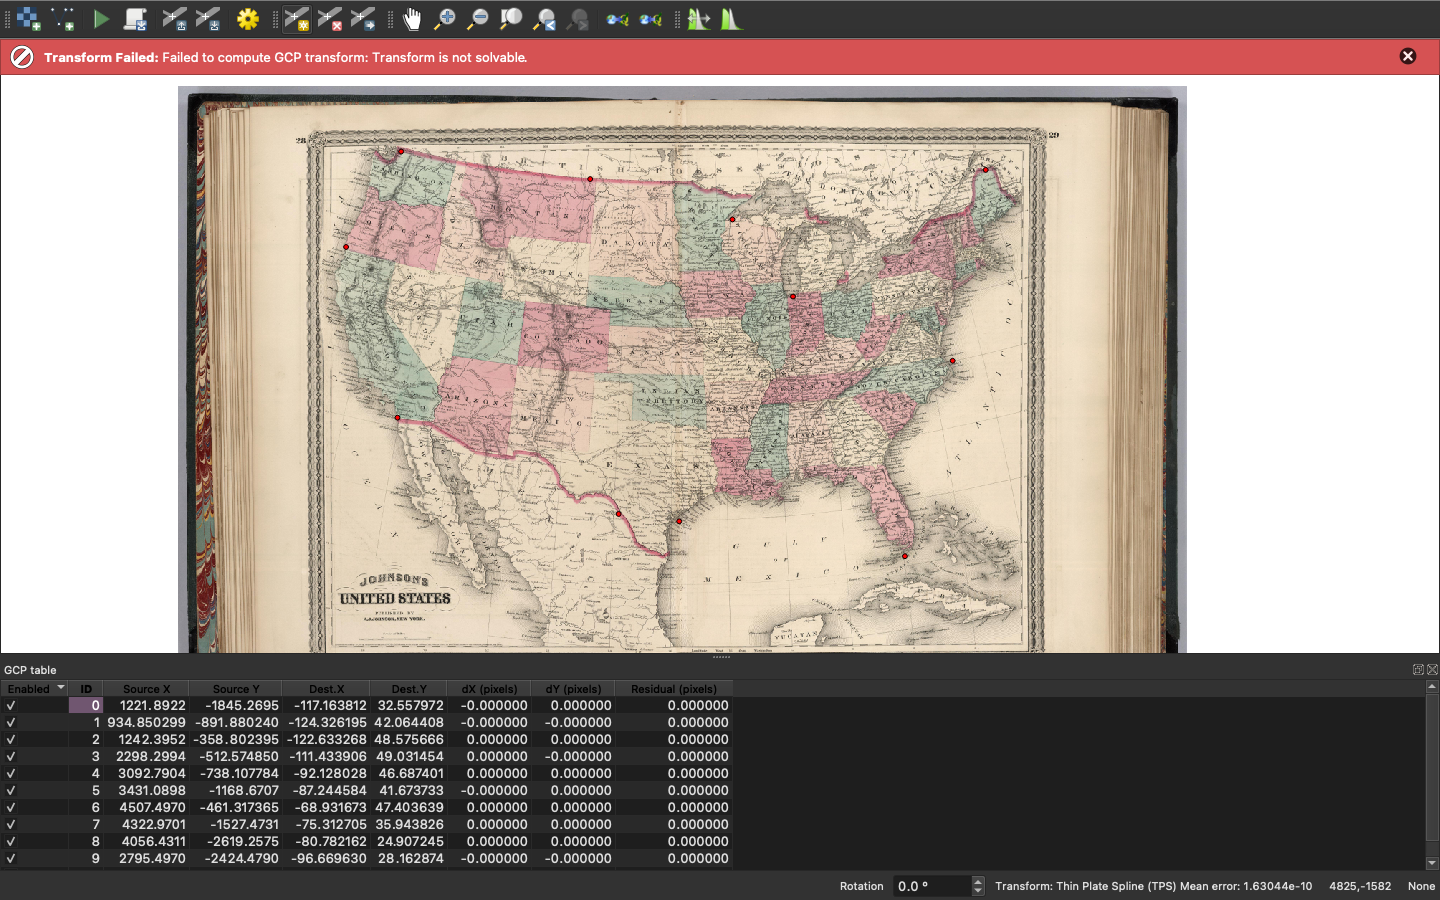
Task: Sort GCP table by Dest.X header
Action: tap(326, 689)
